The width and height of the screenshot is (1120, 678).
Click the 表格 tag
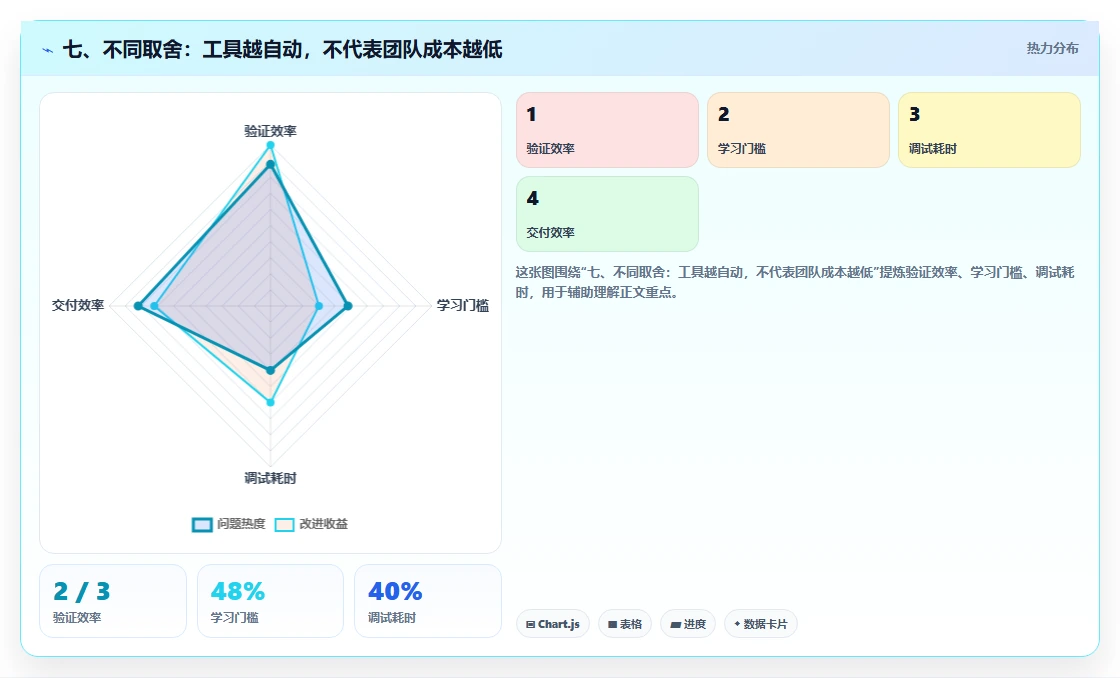coord(625,624)
